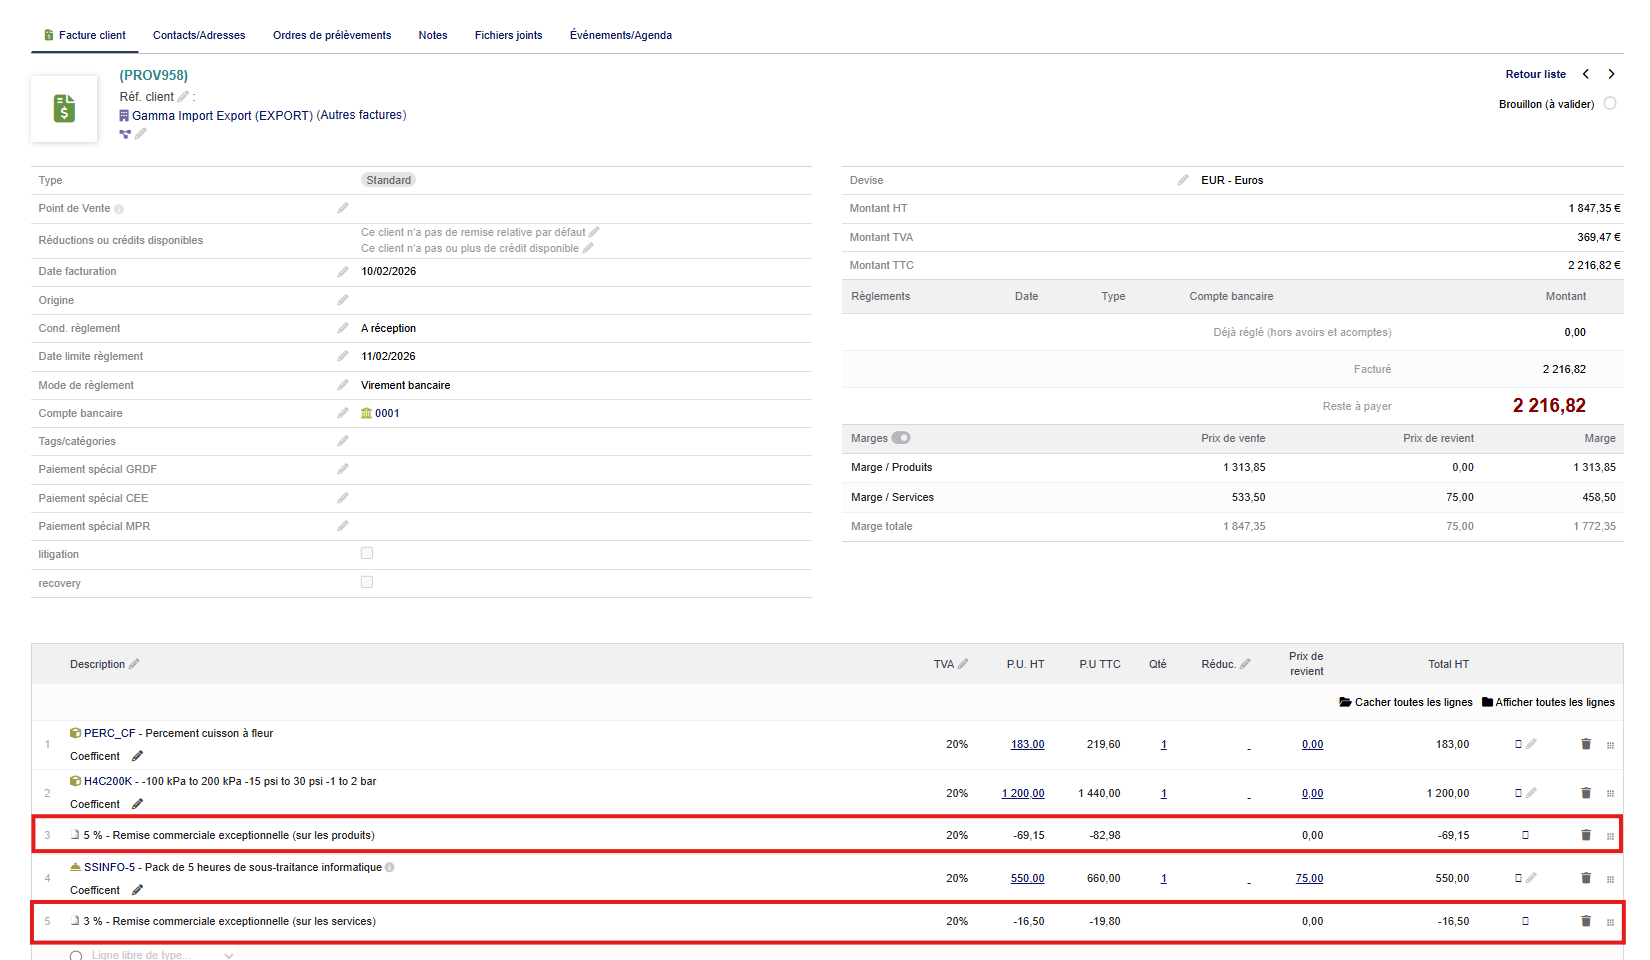Edit the Date facturation pencil icon
Viewport: 1650px width, 960px height.
[x=343, y=272]
